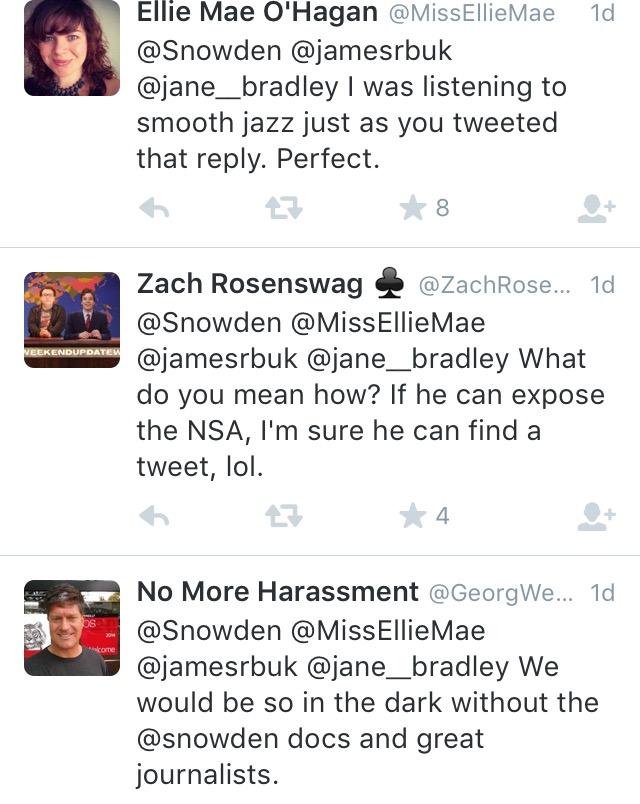Follow Ellie Mae O'Hagan via add-person icon
The width and height of the screenshot is (640, 804).
(597, 208)
